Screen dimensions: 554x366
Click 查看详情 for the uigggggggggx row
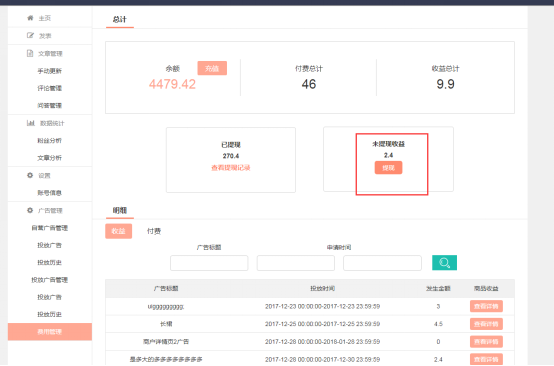tap(486, 306)
